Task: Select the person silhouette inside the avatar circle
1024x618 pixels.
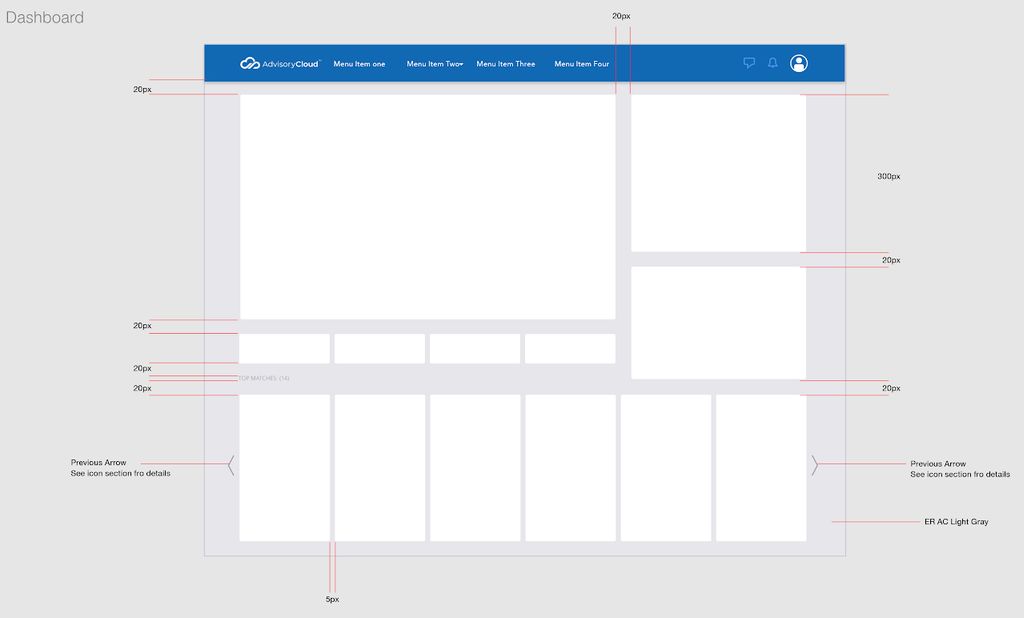Action: (x=797, y=63)
